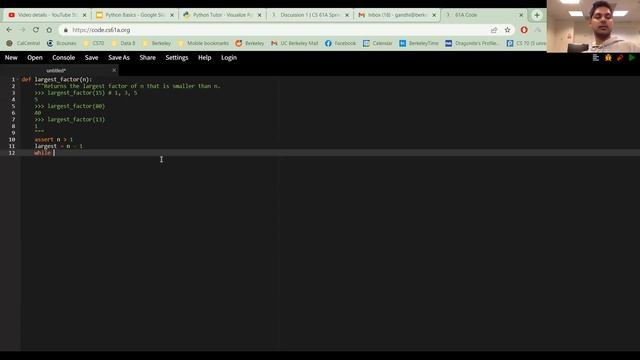The image size is (640, 360).
Task: Open the Console from the menu bar
Action: point(63,58)
